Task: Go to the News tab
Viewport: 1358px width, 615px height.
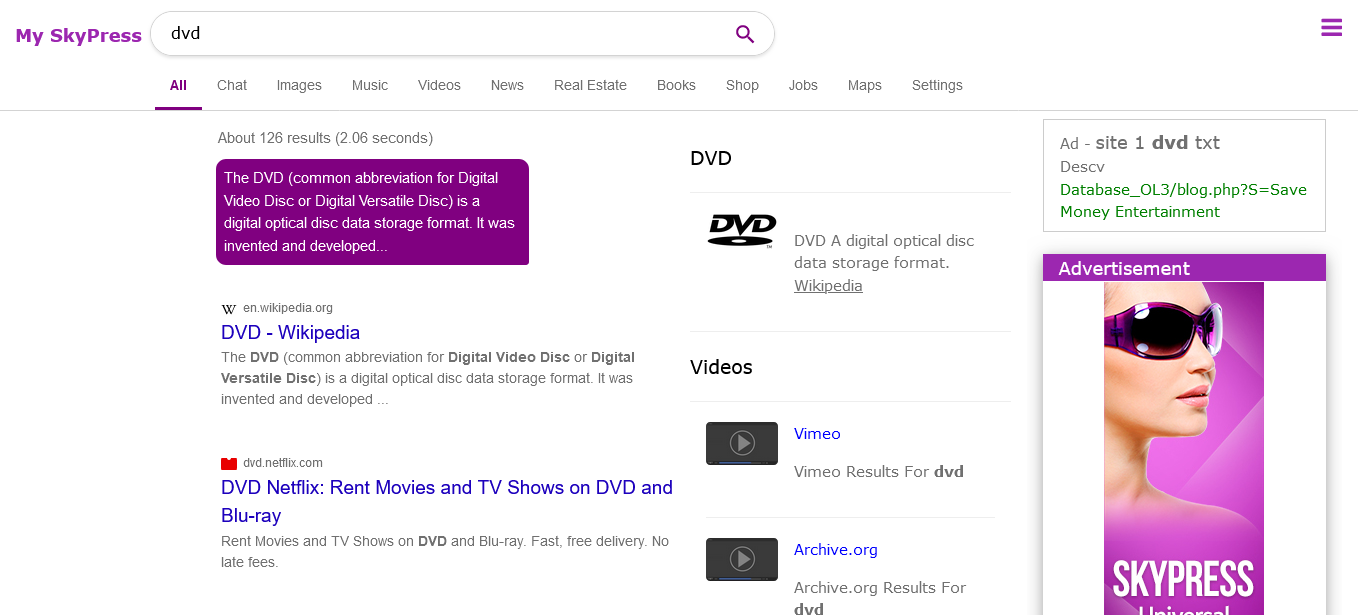Action: pos(507,85)
